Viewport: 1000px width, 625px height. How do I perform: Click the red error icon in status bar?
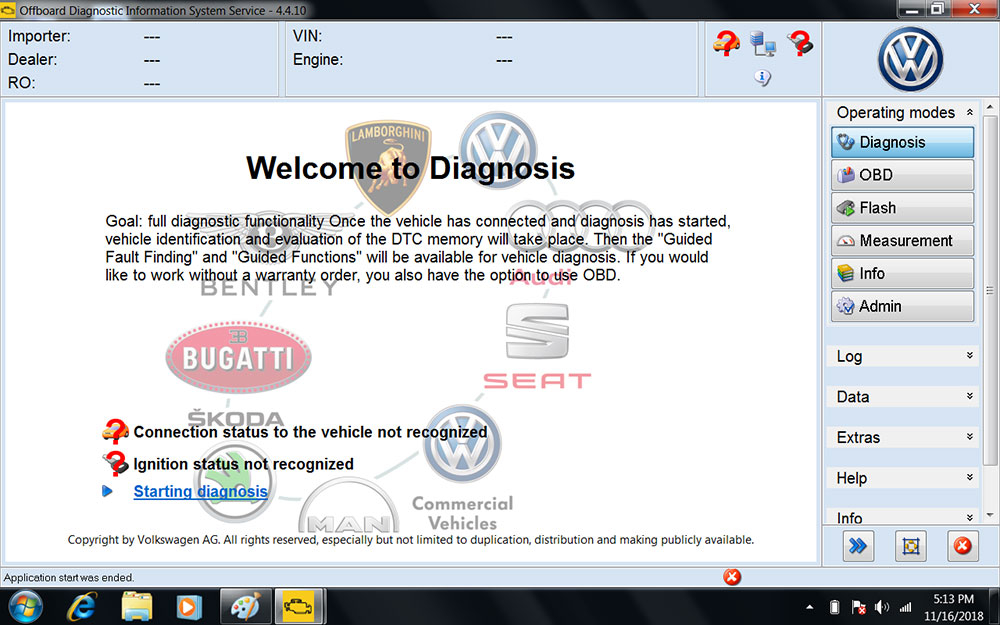point(732,577)
